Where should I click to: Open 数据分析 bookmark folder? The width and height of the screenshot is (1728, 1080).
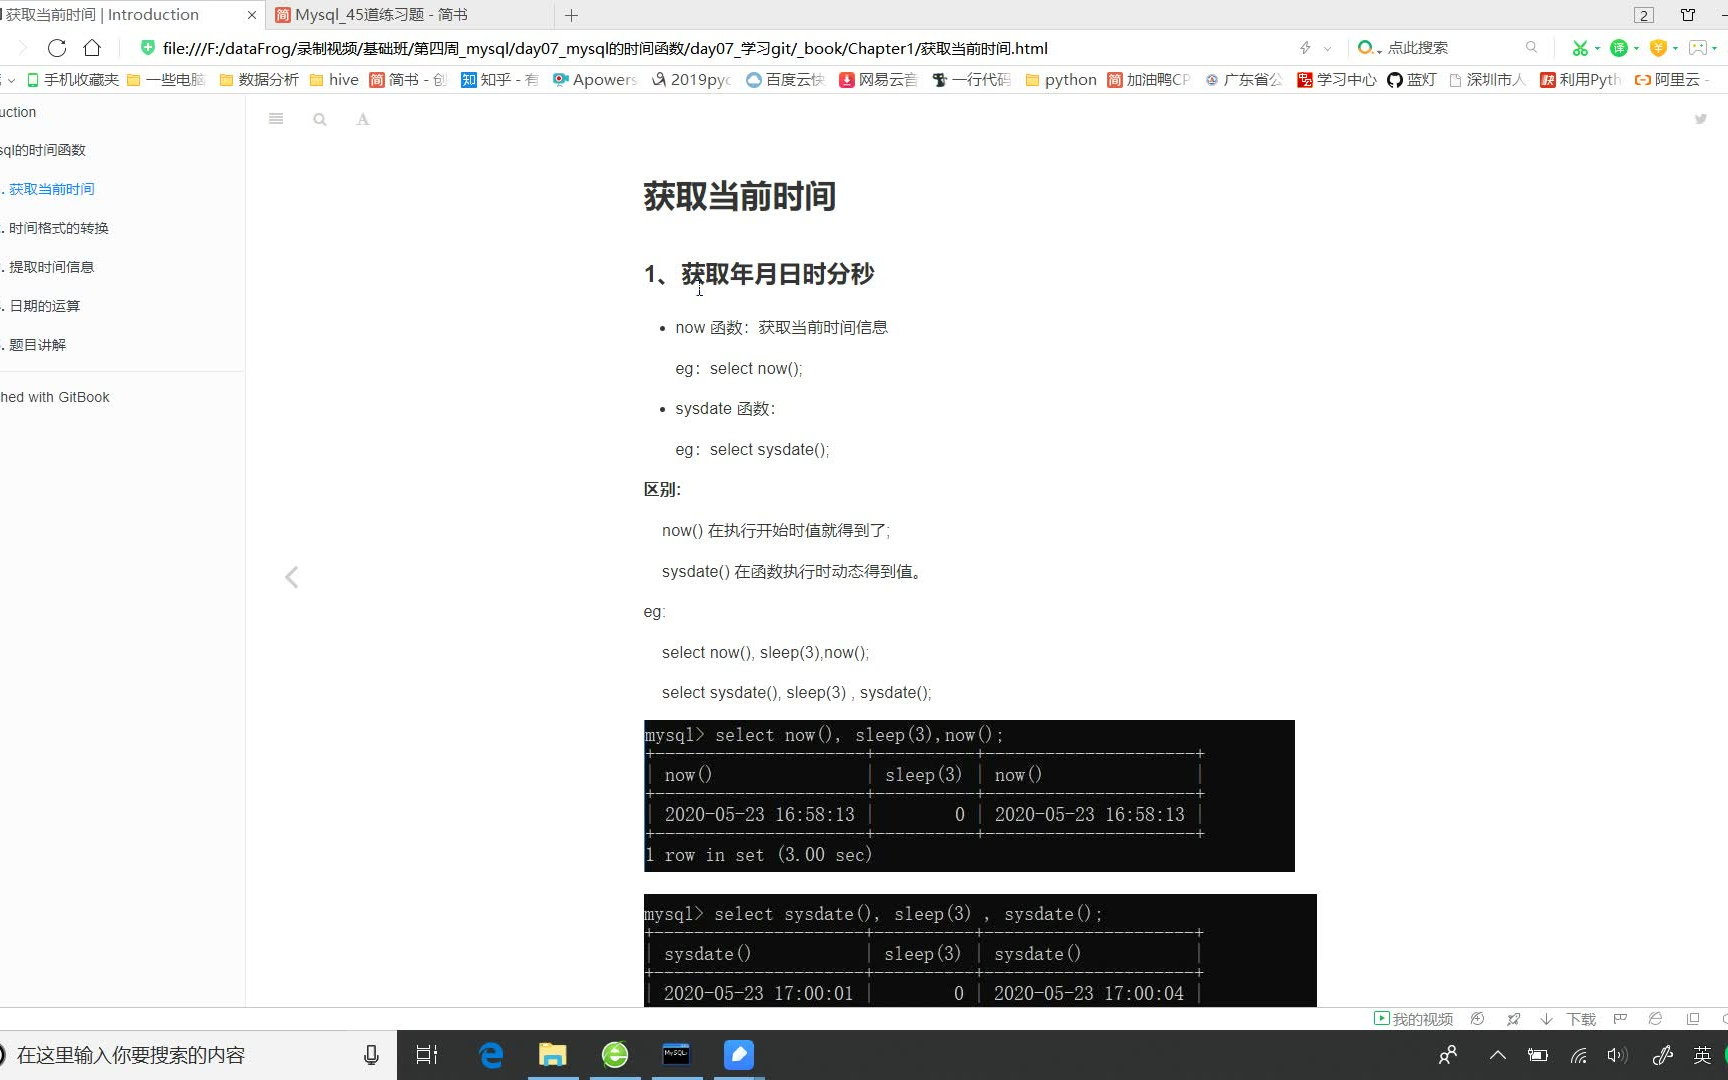coord(259,79)
